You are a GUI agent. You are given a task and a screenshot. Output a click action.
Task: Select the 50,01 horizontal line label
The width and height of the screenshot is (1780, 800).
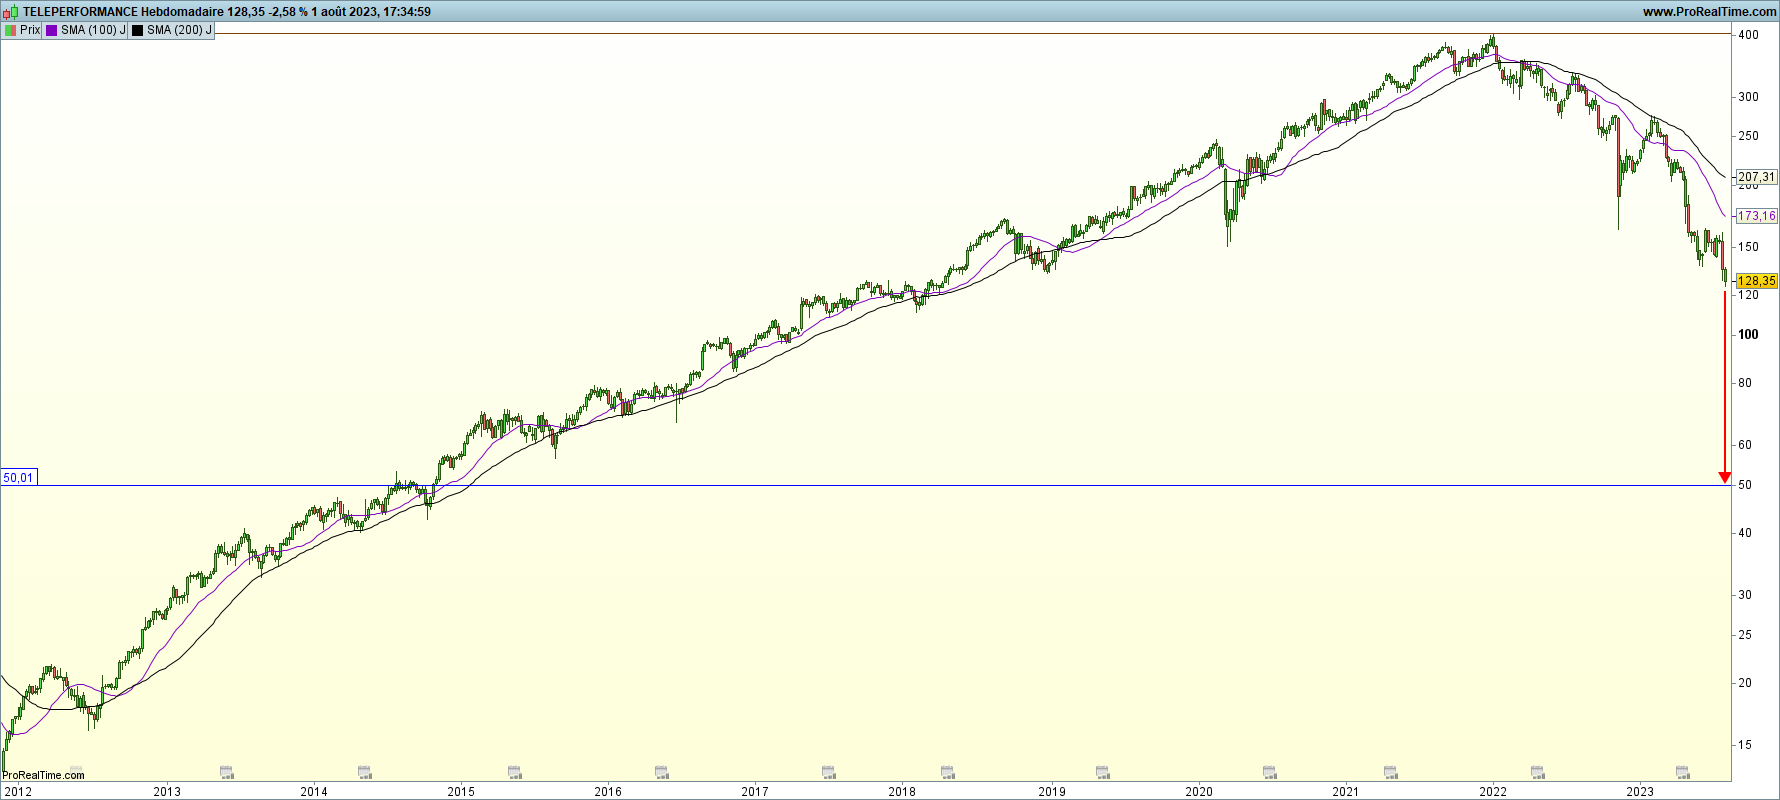[18, 478]
